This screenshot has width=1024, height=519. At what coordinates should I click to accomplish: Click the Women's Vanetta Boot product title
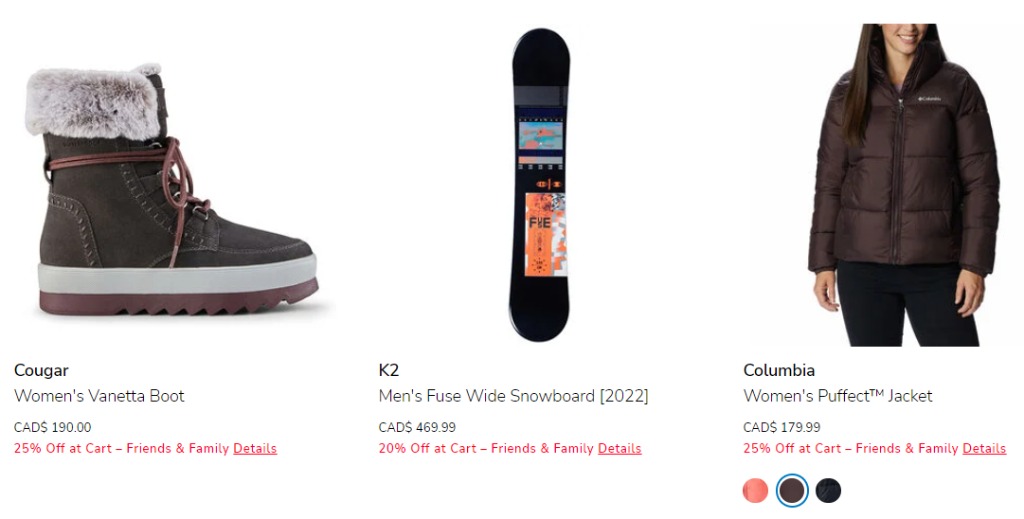click(x=99, y=396)
